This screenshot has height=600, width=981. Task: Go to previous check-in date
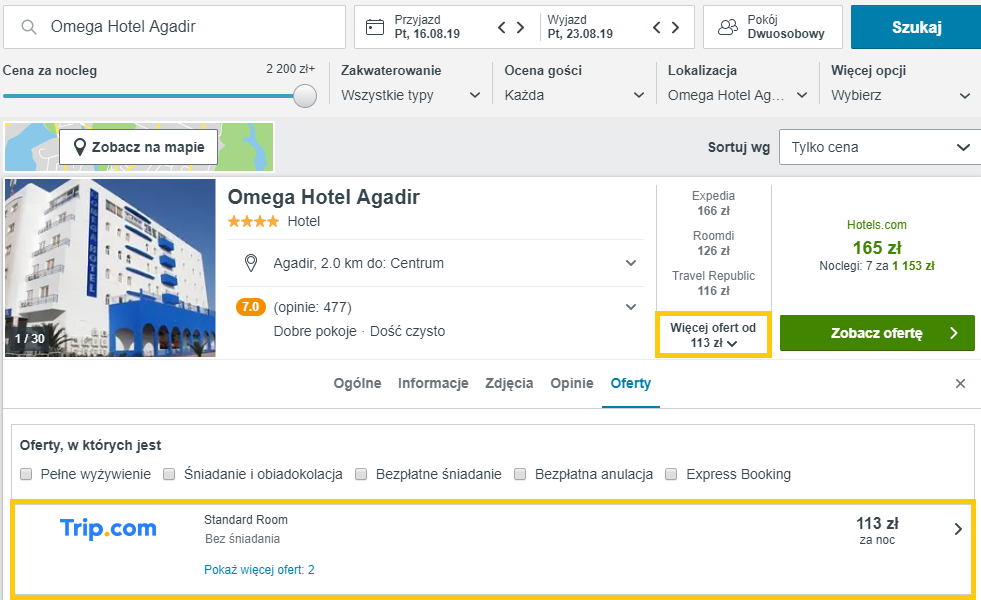click(502, 27)
